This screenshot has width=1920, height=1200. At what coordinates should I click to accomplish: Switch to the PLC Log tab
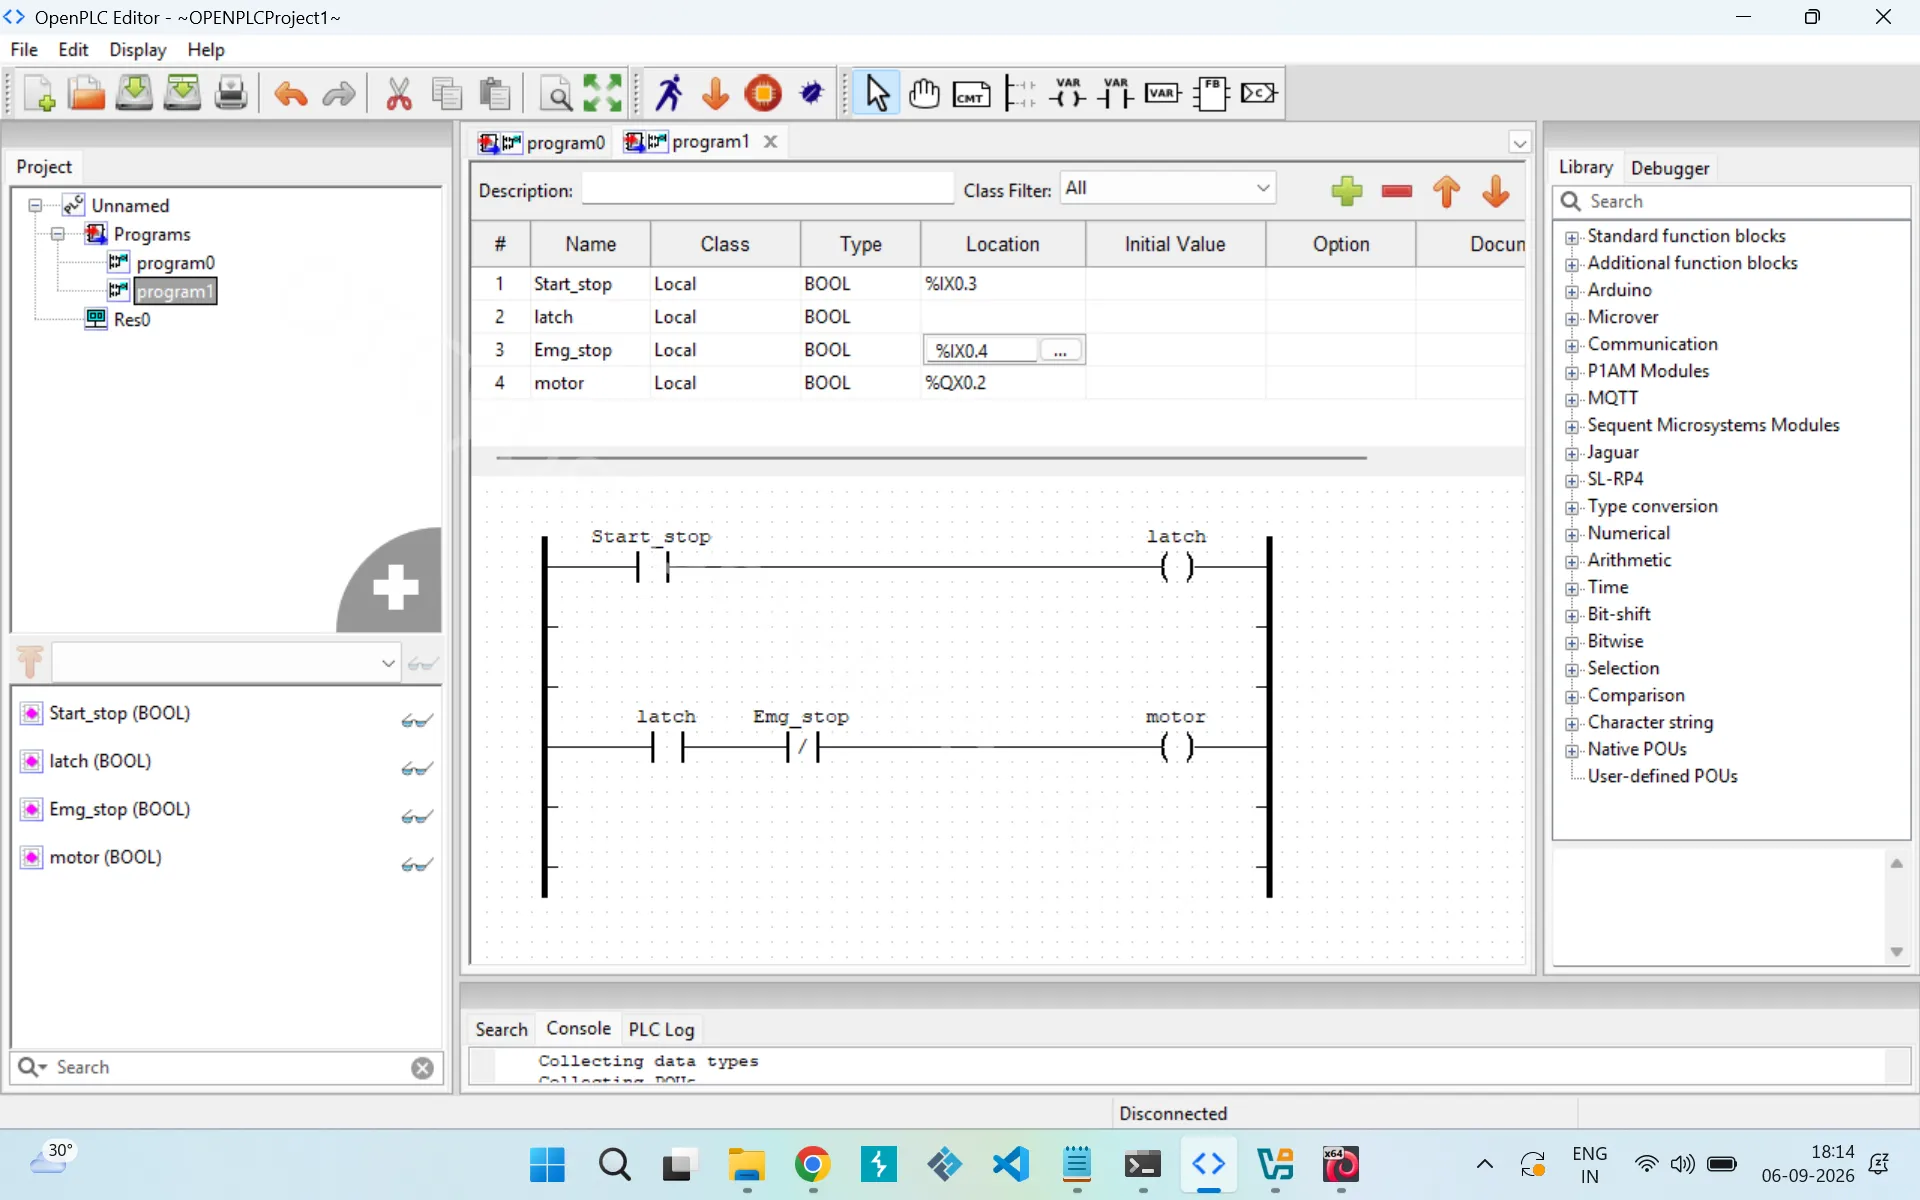click(x=661, y=1029)
